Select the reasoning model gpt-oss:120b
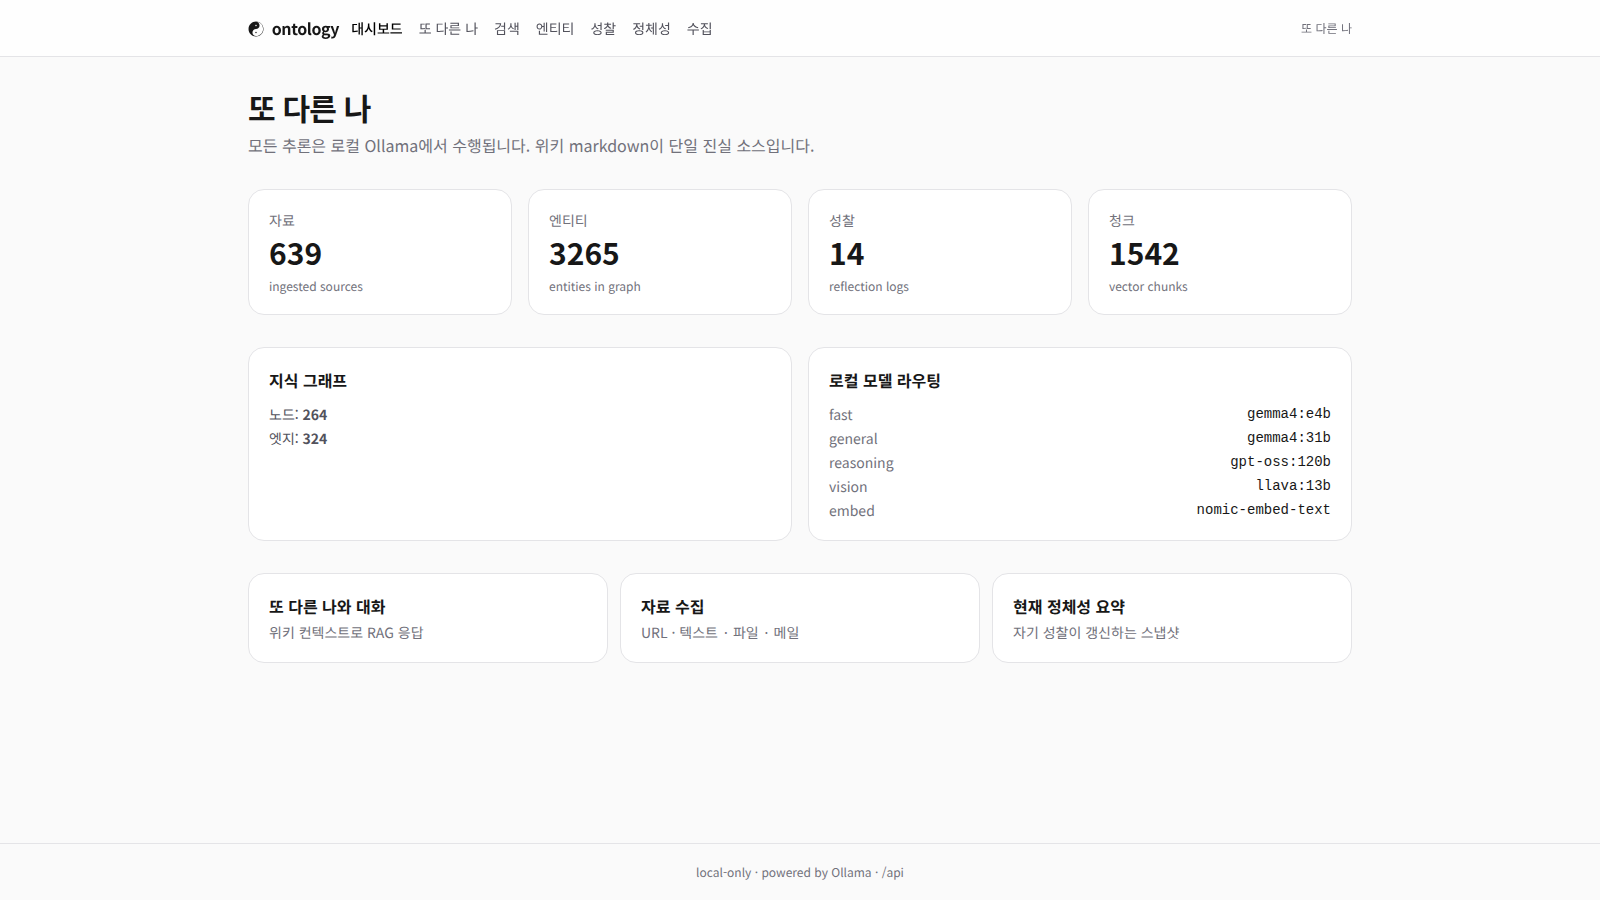 coord(1280,462)
